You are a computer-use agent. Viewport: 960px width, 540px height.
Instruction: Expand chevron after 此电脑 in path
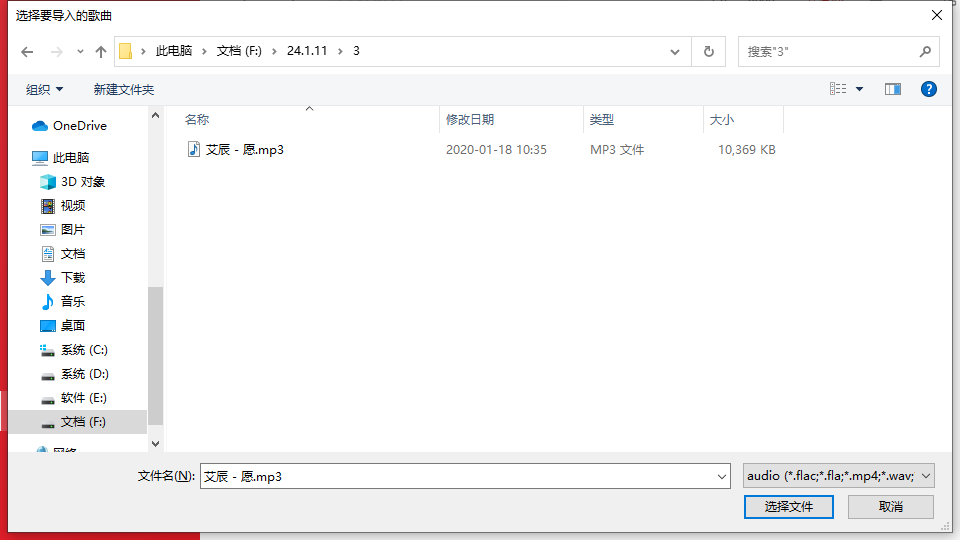204,51
